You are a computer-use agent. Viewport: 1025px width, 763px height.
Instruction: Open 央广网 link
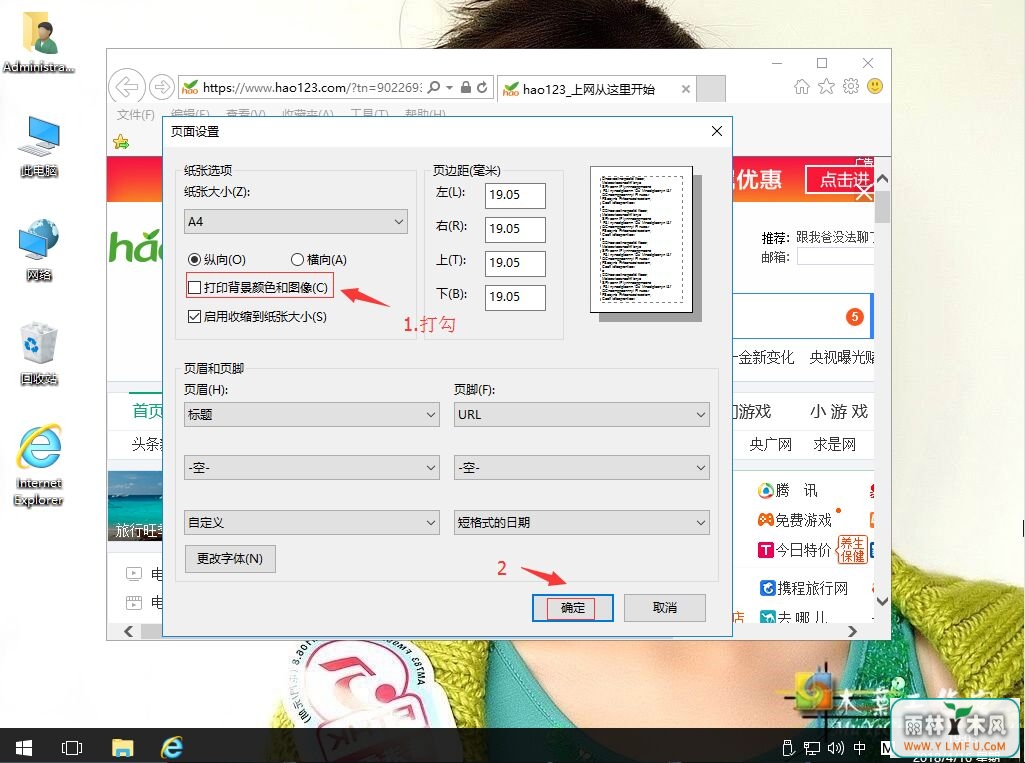770,445
